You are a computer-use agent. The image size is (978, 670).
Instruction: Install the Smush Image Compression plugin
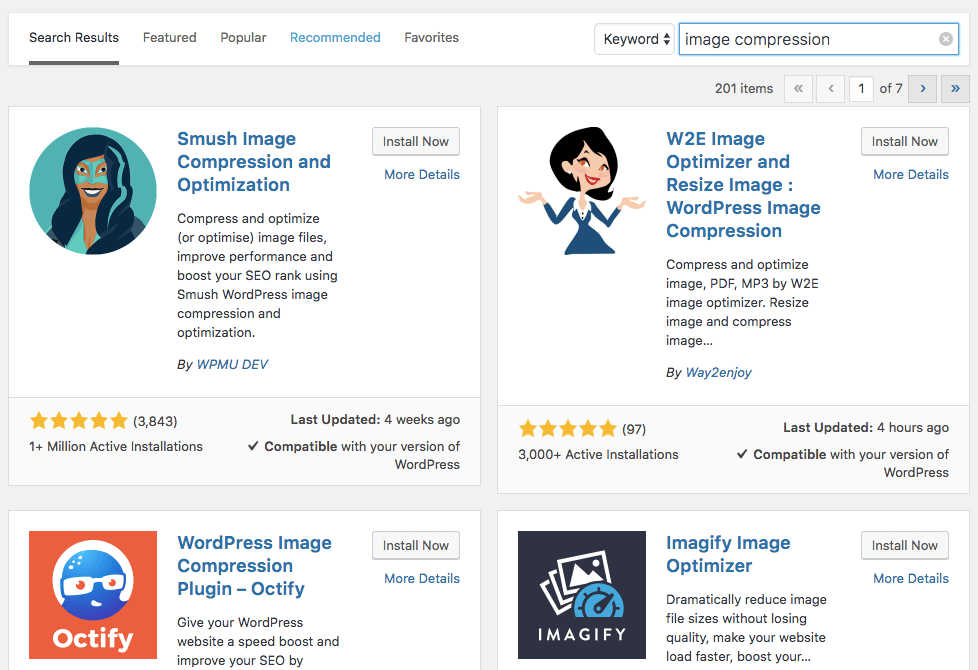coord(415,141)
